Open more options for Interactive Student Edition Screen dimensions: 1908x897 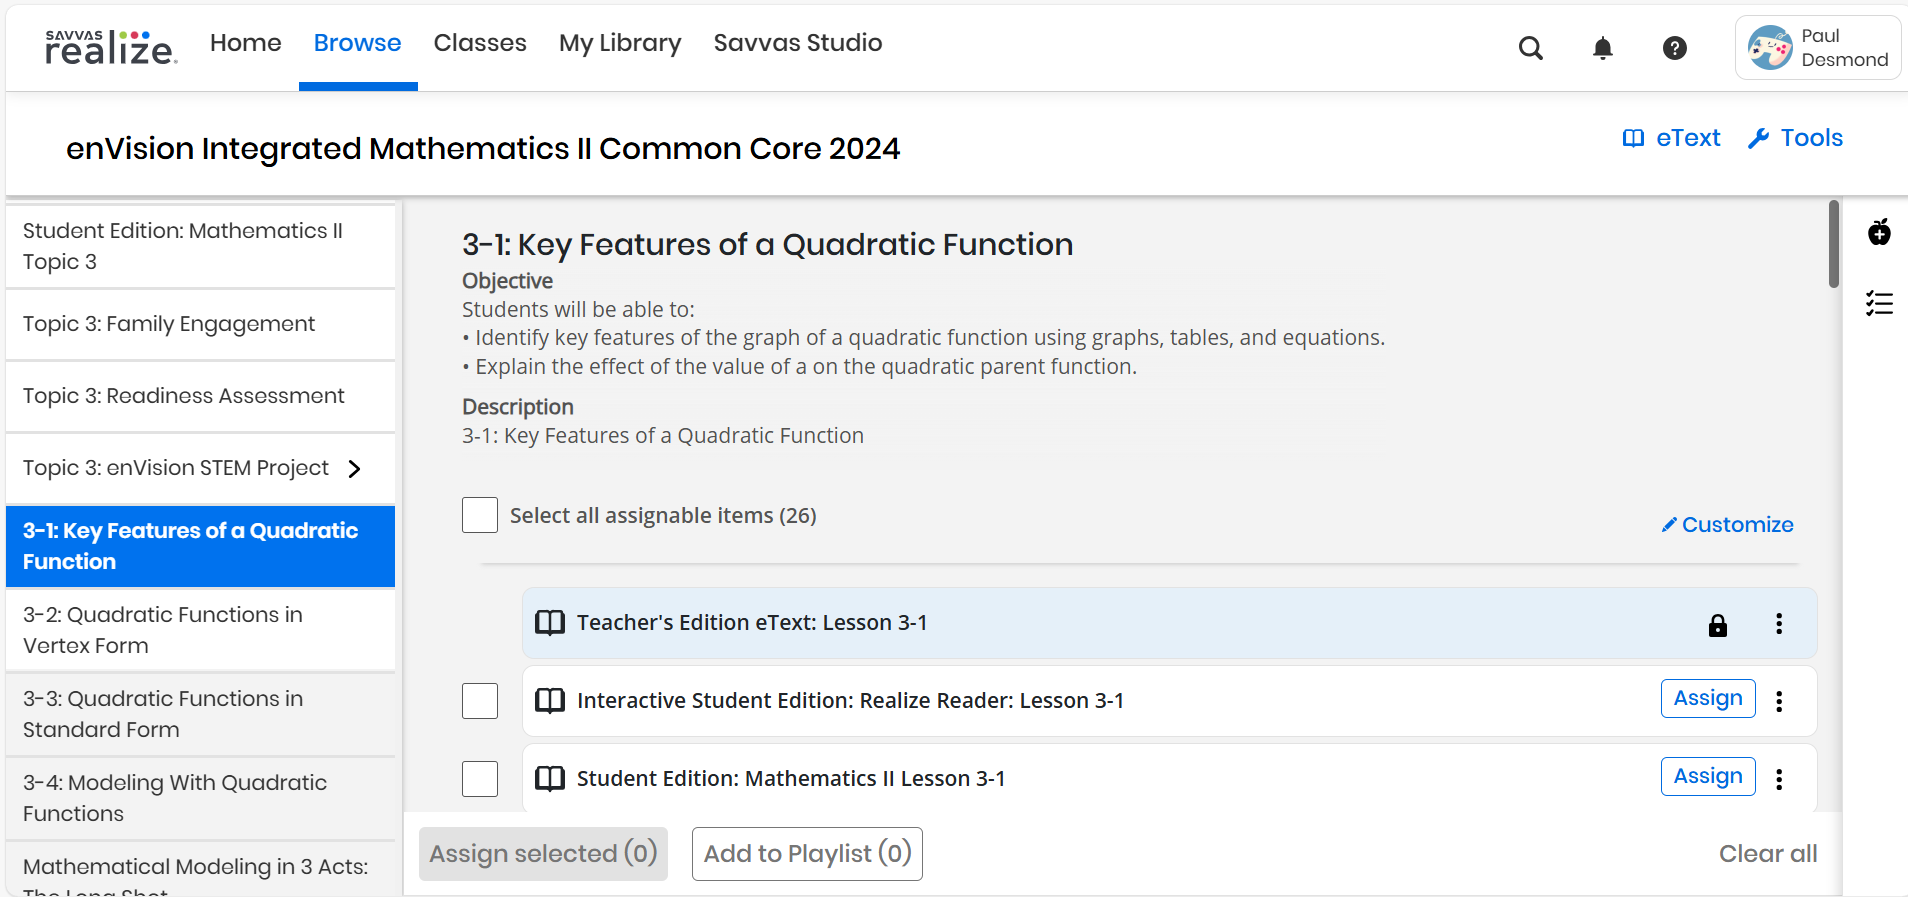[x=1779, y=701]
